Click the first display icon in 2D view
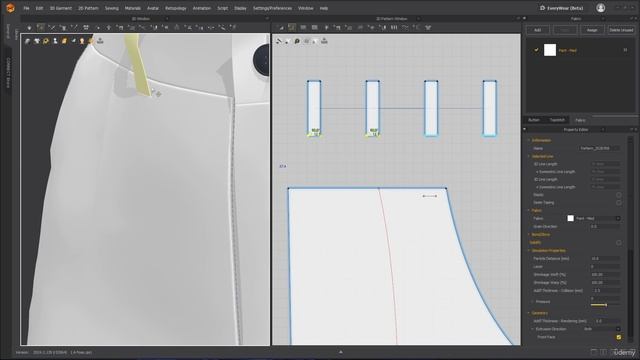This screenshot has height=360, width=640. [x=279, y=41]
